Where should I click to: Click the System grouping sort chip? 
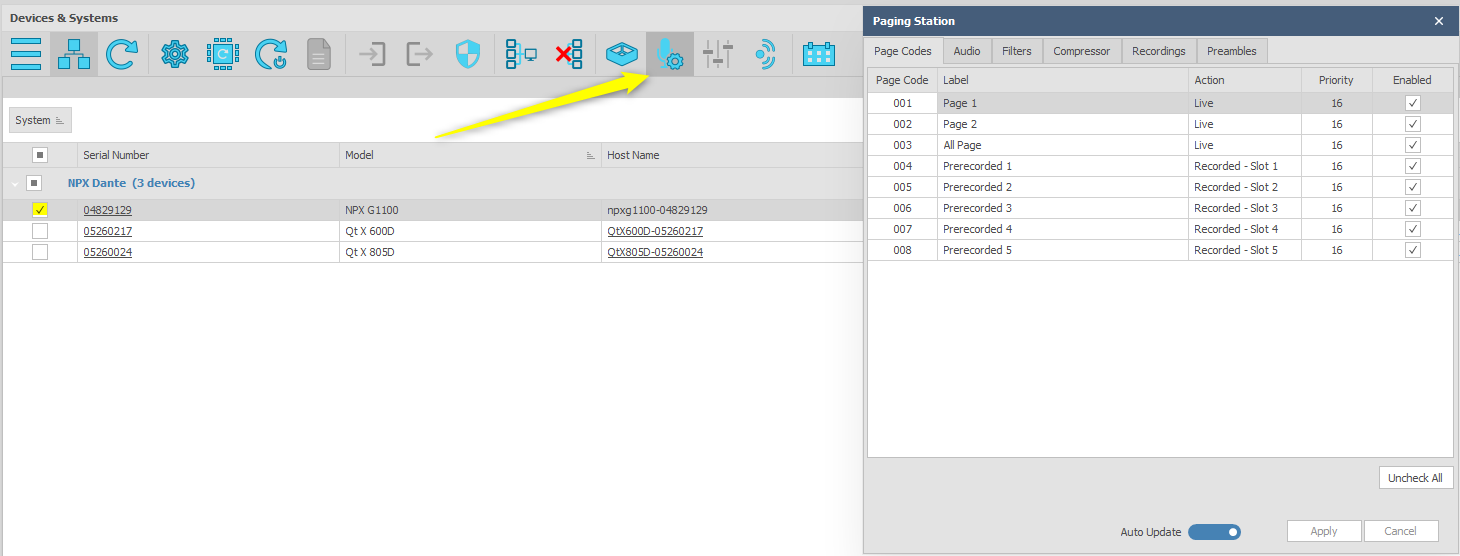coord(40,120)
